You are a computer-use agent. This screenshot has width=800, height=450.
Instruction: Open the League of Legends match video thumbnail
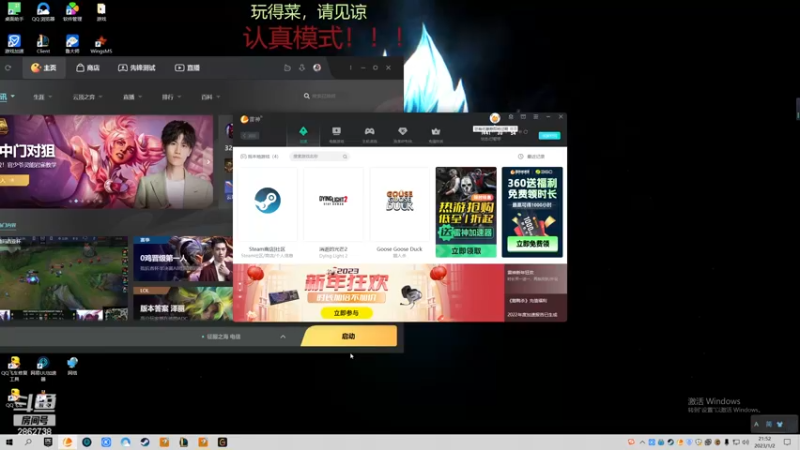64,279
